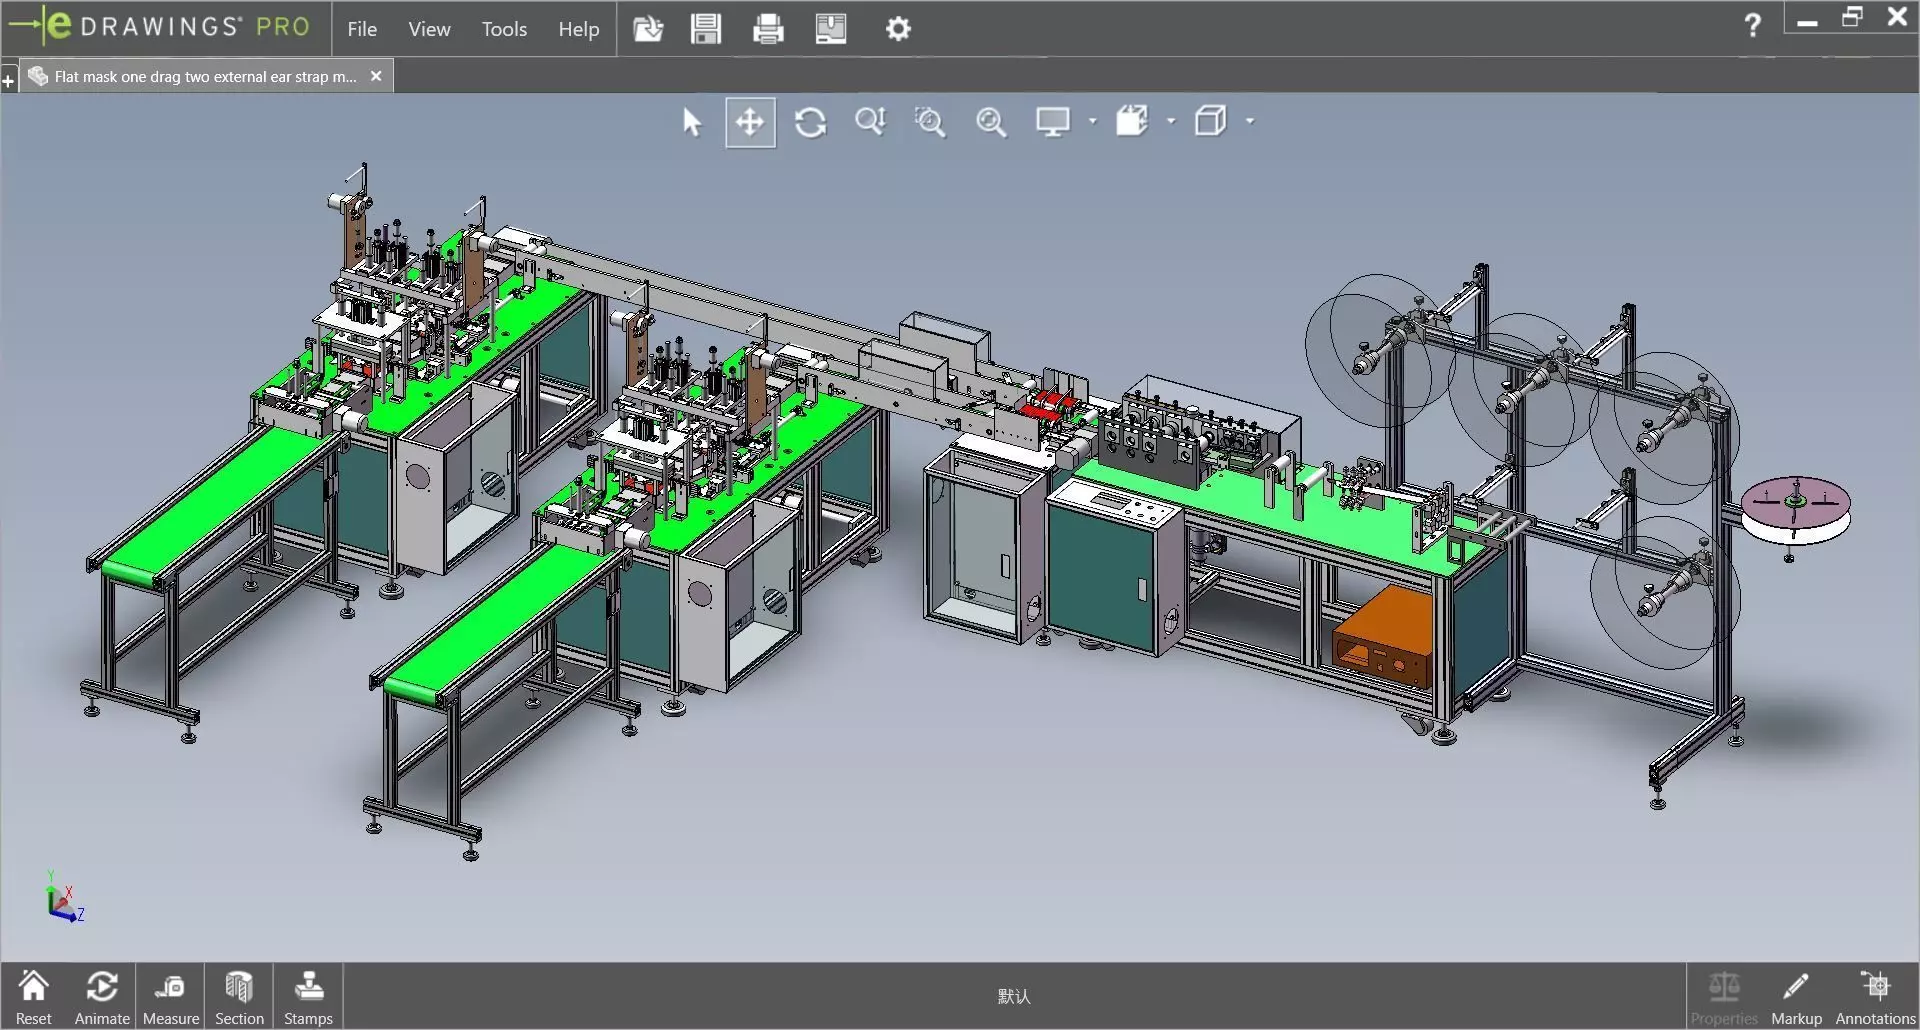1920x1030 pixels.
Task: Click the Send/publish icon beside the printer
Action: pyautogui.click(x=830, y=29)
